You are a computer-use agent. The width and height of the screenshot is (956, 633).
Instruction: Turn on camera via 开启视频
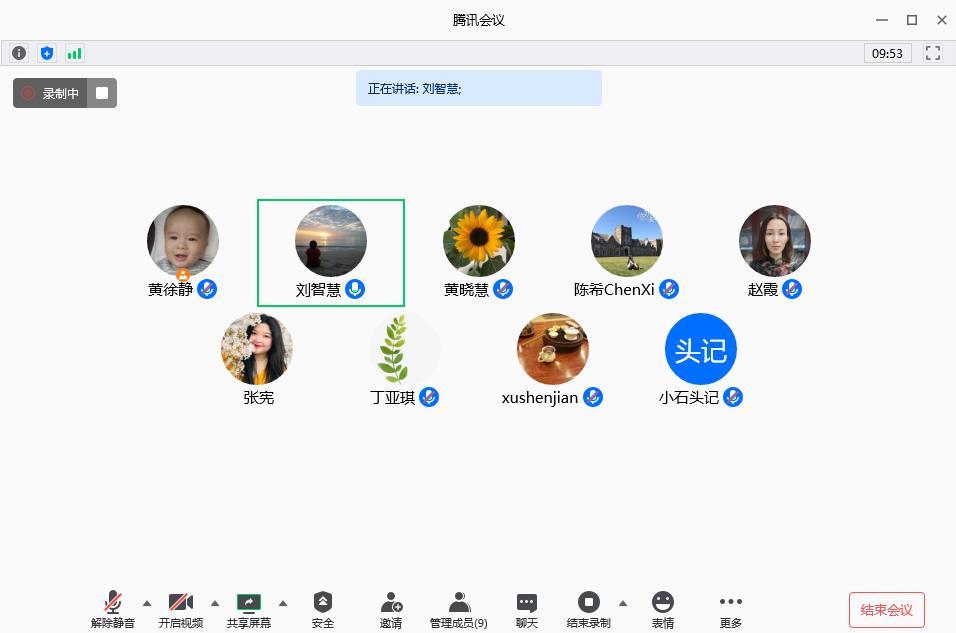click(x=180, y=609)
